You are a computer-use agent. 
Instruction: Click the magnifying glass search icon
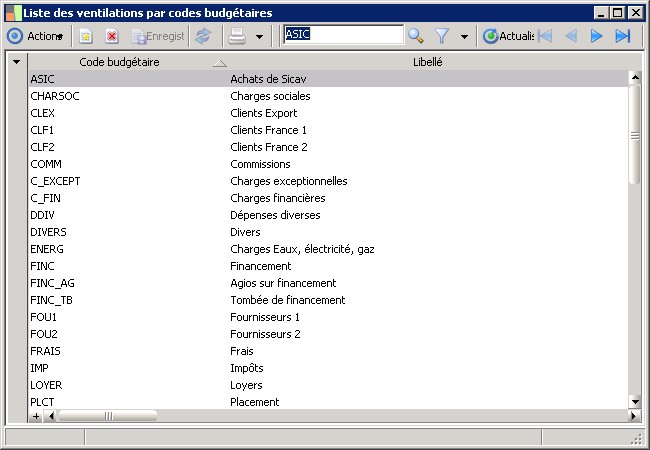[x=416, y=36]
